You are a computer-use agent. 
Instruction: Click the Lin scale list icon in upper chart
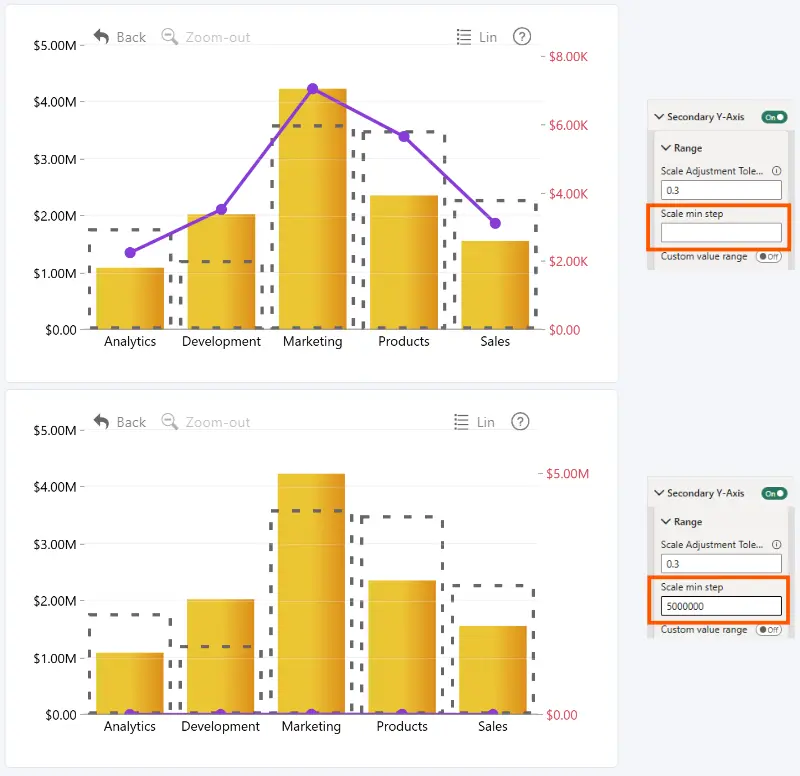[x=464, y=37]
